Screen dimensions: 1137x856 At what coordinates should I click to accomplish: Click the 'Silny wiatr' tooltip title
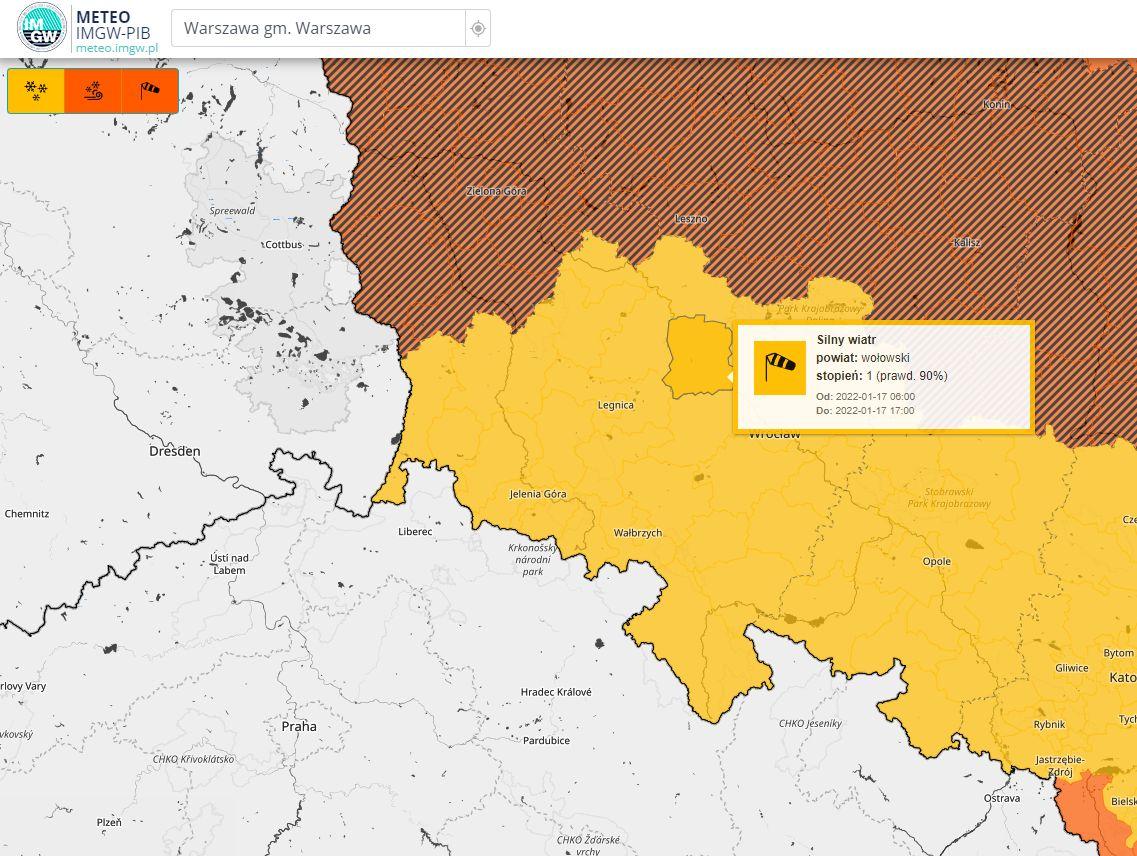pyautogui.click(x=846, y=339)
